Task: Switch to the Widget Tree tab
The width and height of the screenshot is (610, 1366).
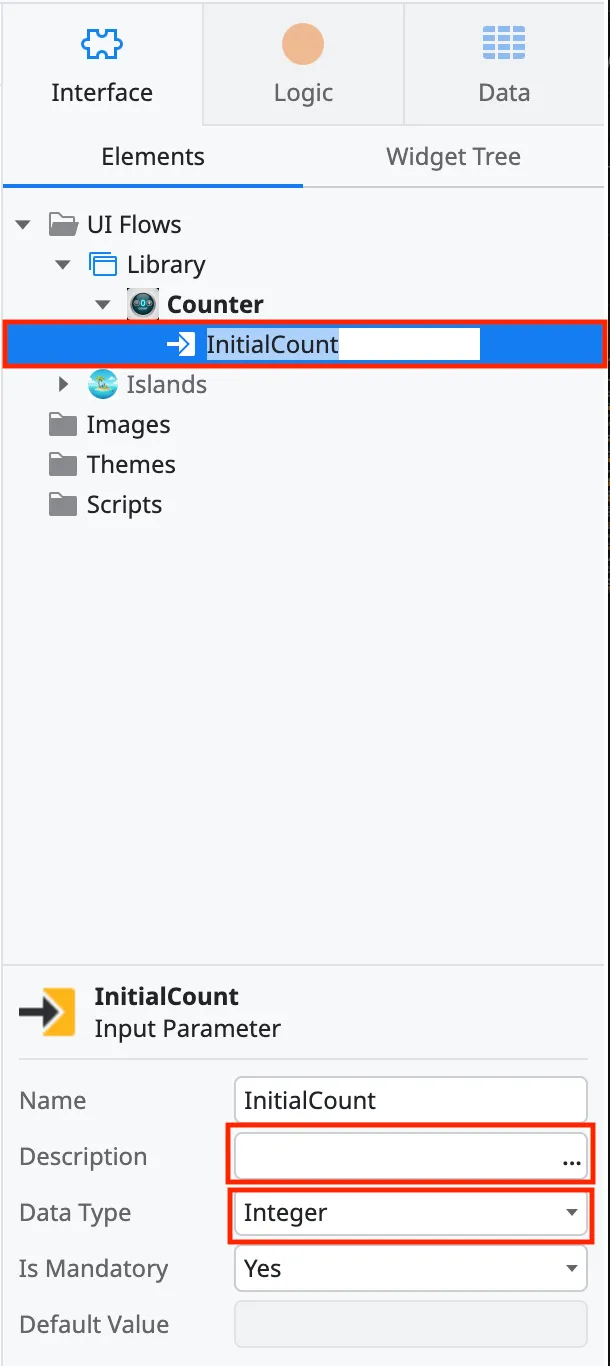Action: pos(452,157)
